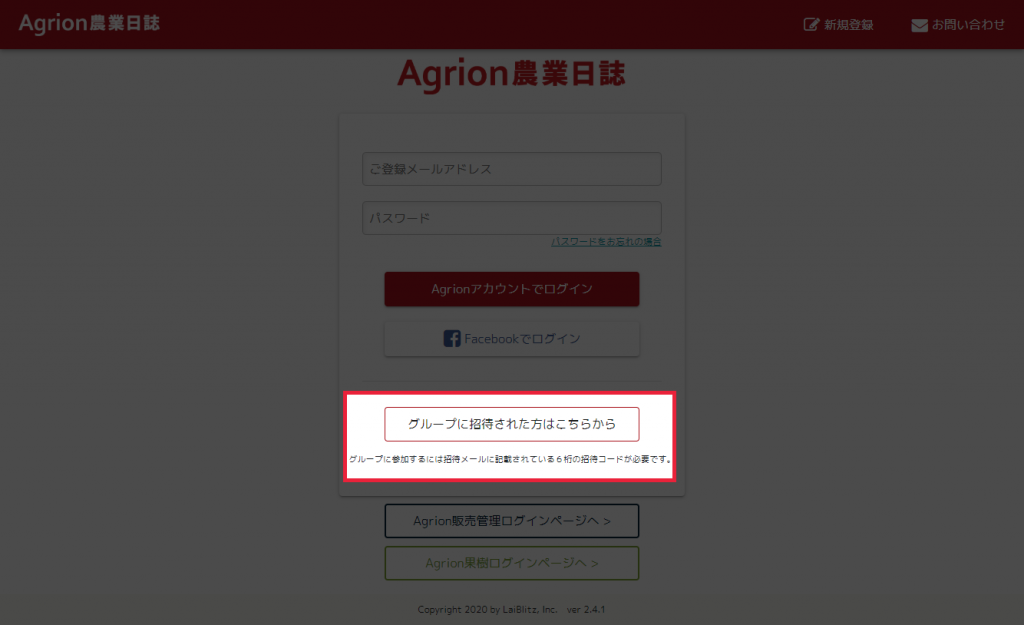This screenshot has width=1024, height=625.
Task: Open the 新規登録 text link
Action: 848,25
